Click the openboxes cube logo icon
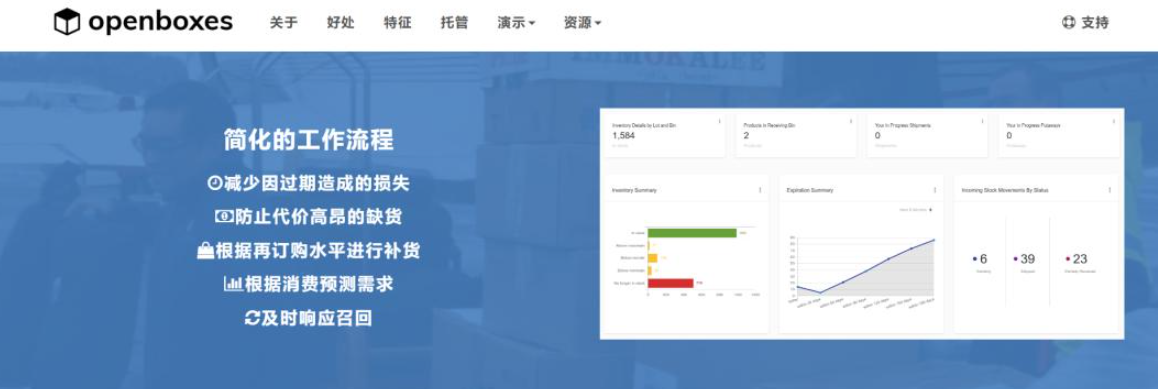 click(x=66, y=22)
